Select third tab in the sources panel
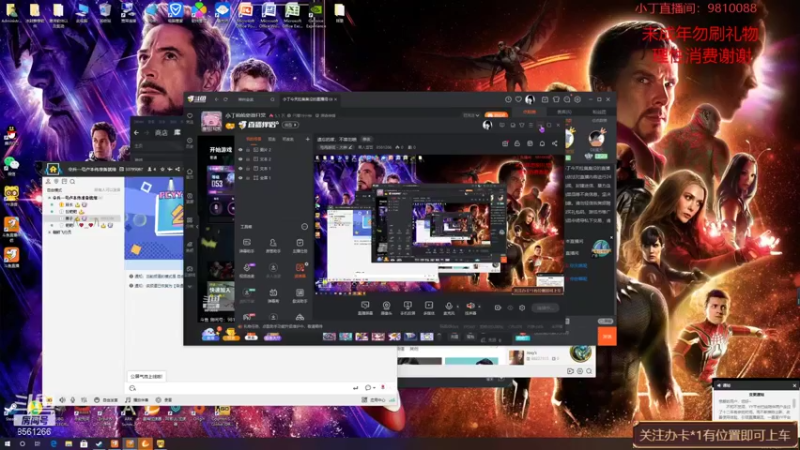800x450 pixels. pyautogui.click(x=288, y=139)
